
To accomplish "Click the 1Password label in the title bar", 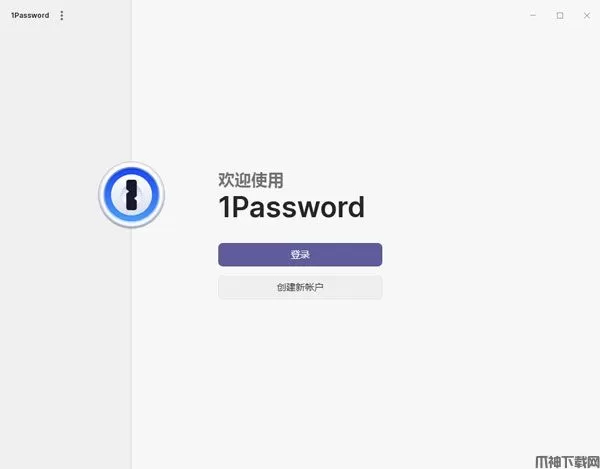I will [x=30, y=16].
